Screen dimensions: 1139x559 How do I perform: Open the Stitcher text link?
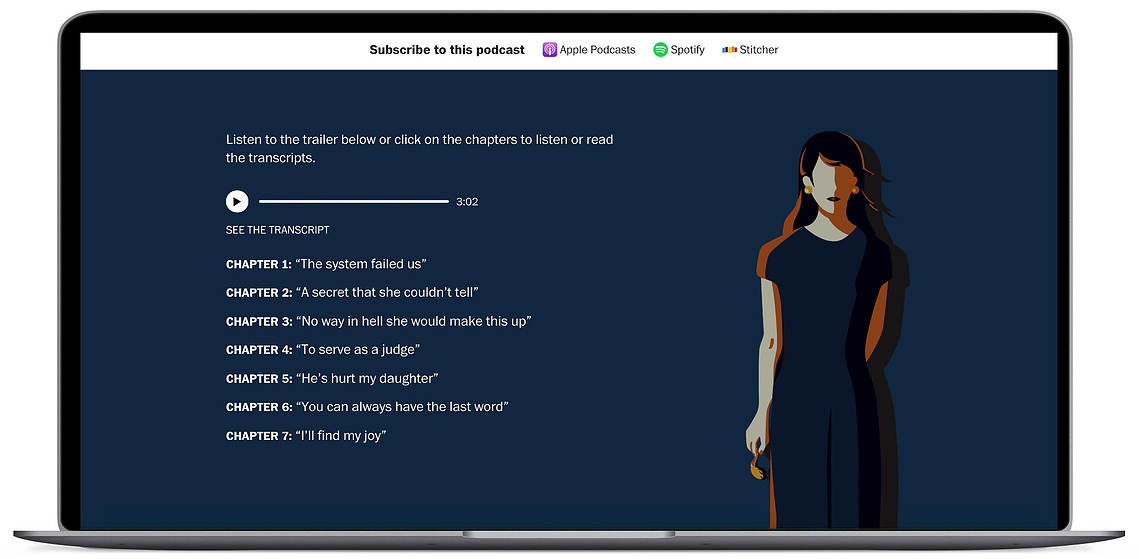[759, 50]
